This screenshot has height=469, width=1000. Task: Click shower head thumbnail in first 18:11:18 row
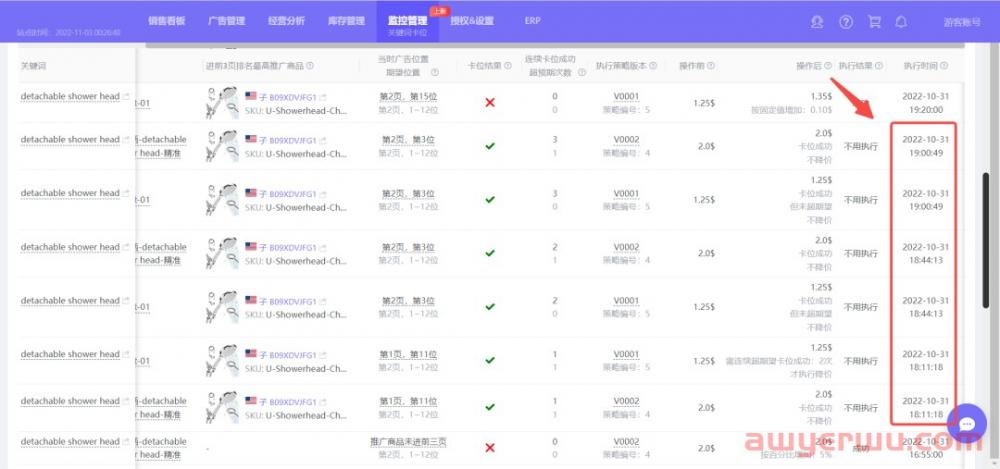click(x=223, y=361)
